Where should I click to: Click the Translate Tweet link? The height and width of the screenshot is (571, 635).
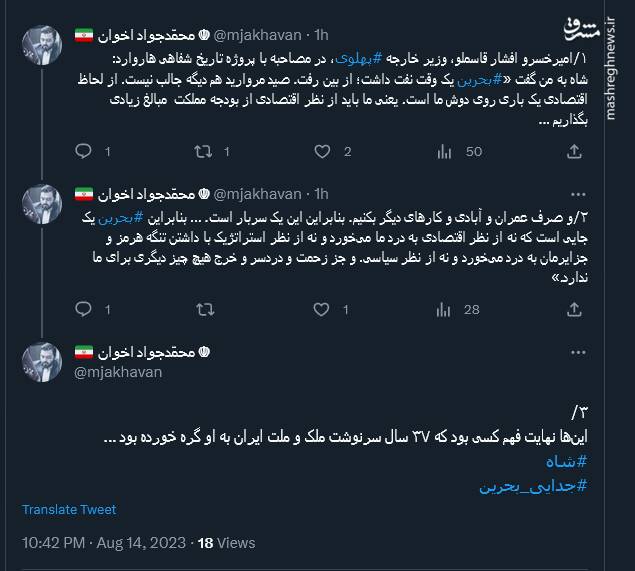(69, 510)
